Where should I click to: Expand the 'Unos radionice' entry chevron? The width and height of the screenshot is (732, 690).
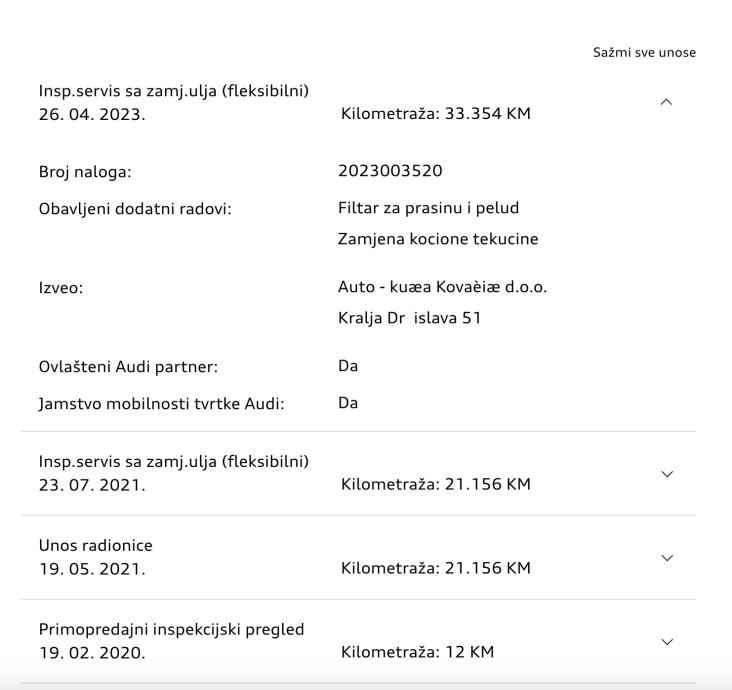[x=668, y=558]
